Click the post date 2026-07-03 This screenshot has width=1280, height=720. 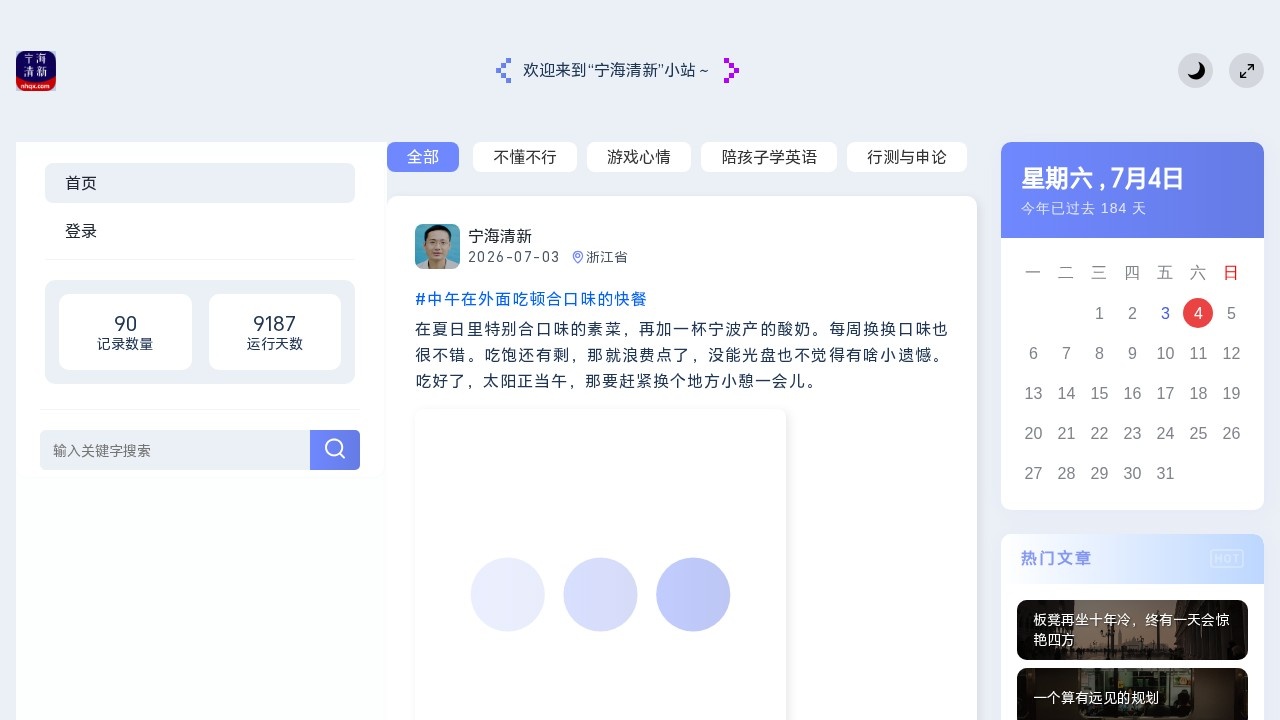[x=514, y=257]
